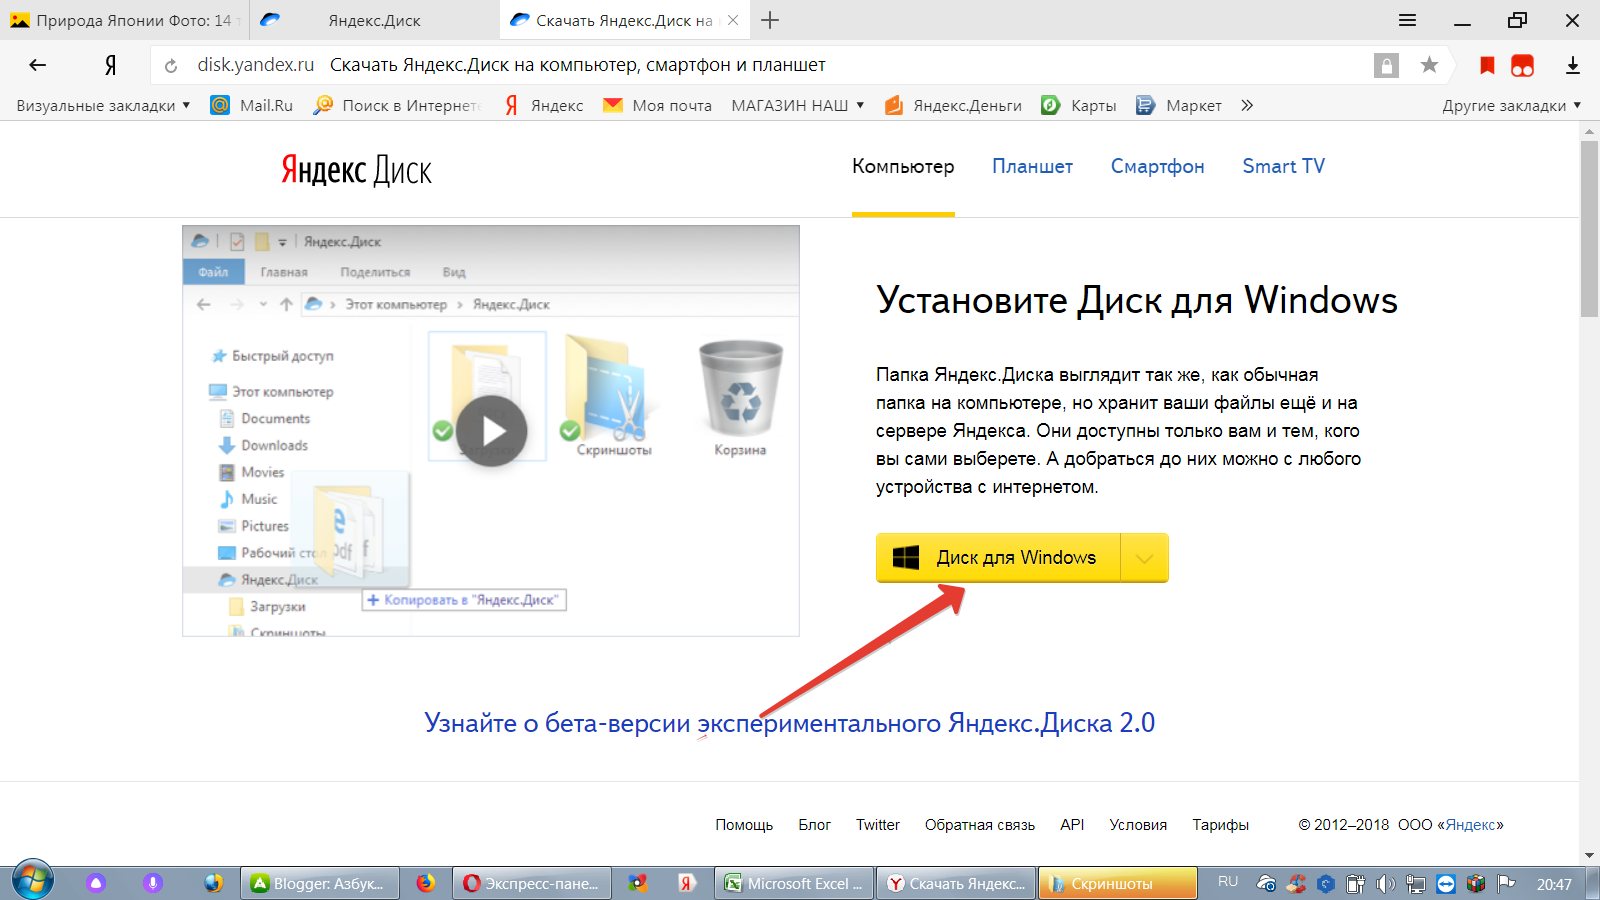Reload the page with the refresh icon
Viewport: 1600px width, 900px height.
pyautogui.click(x=171, y=66)
